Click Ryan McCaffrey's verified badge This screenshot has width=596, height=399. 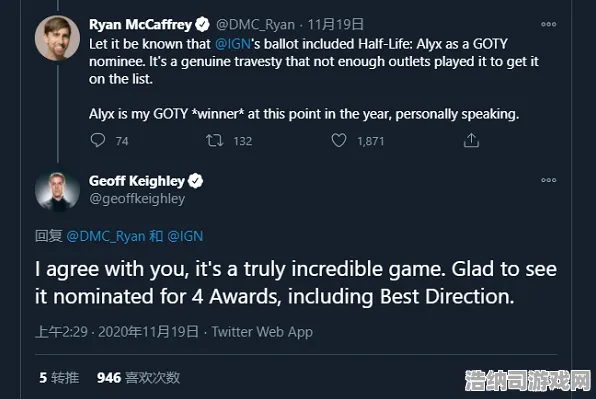[202, 25]
